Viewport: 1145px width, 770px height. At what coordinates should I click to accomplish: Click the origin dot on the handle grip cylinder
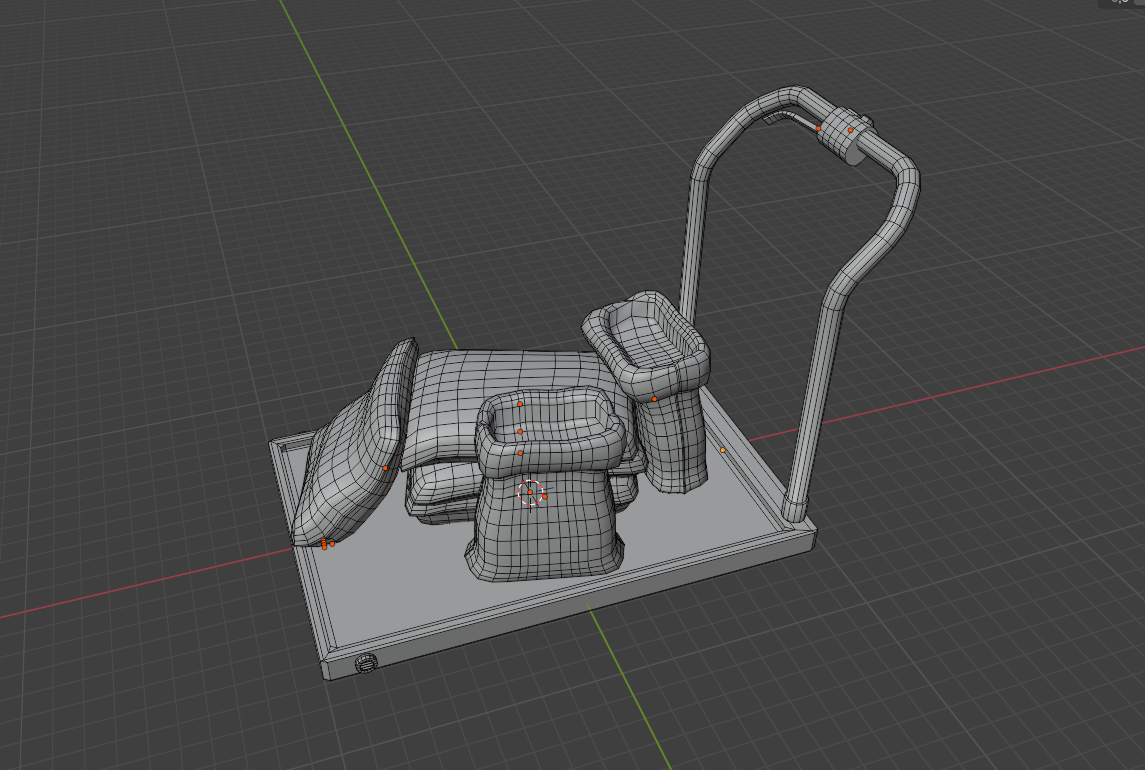(x=851, y=130)
